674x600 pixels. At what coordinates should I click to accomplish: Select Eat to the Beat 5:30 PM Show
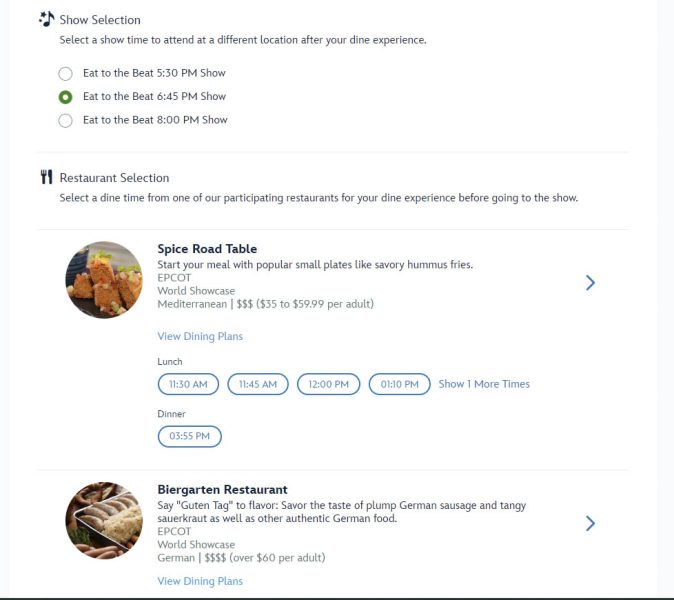click(66, 73)
